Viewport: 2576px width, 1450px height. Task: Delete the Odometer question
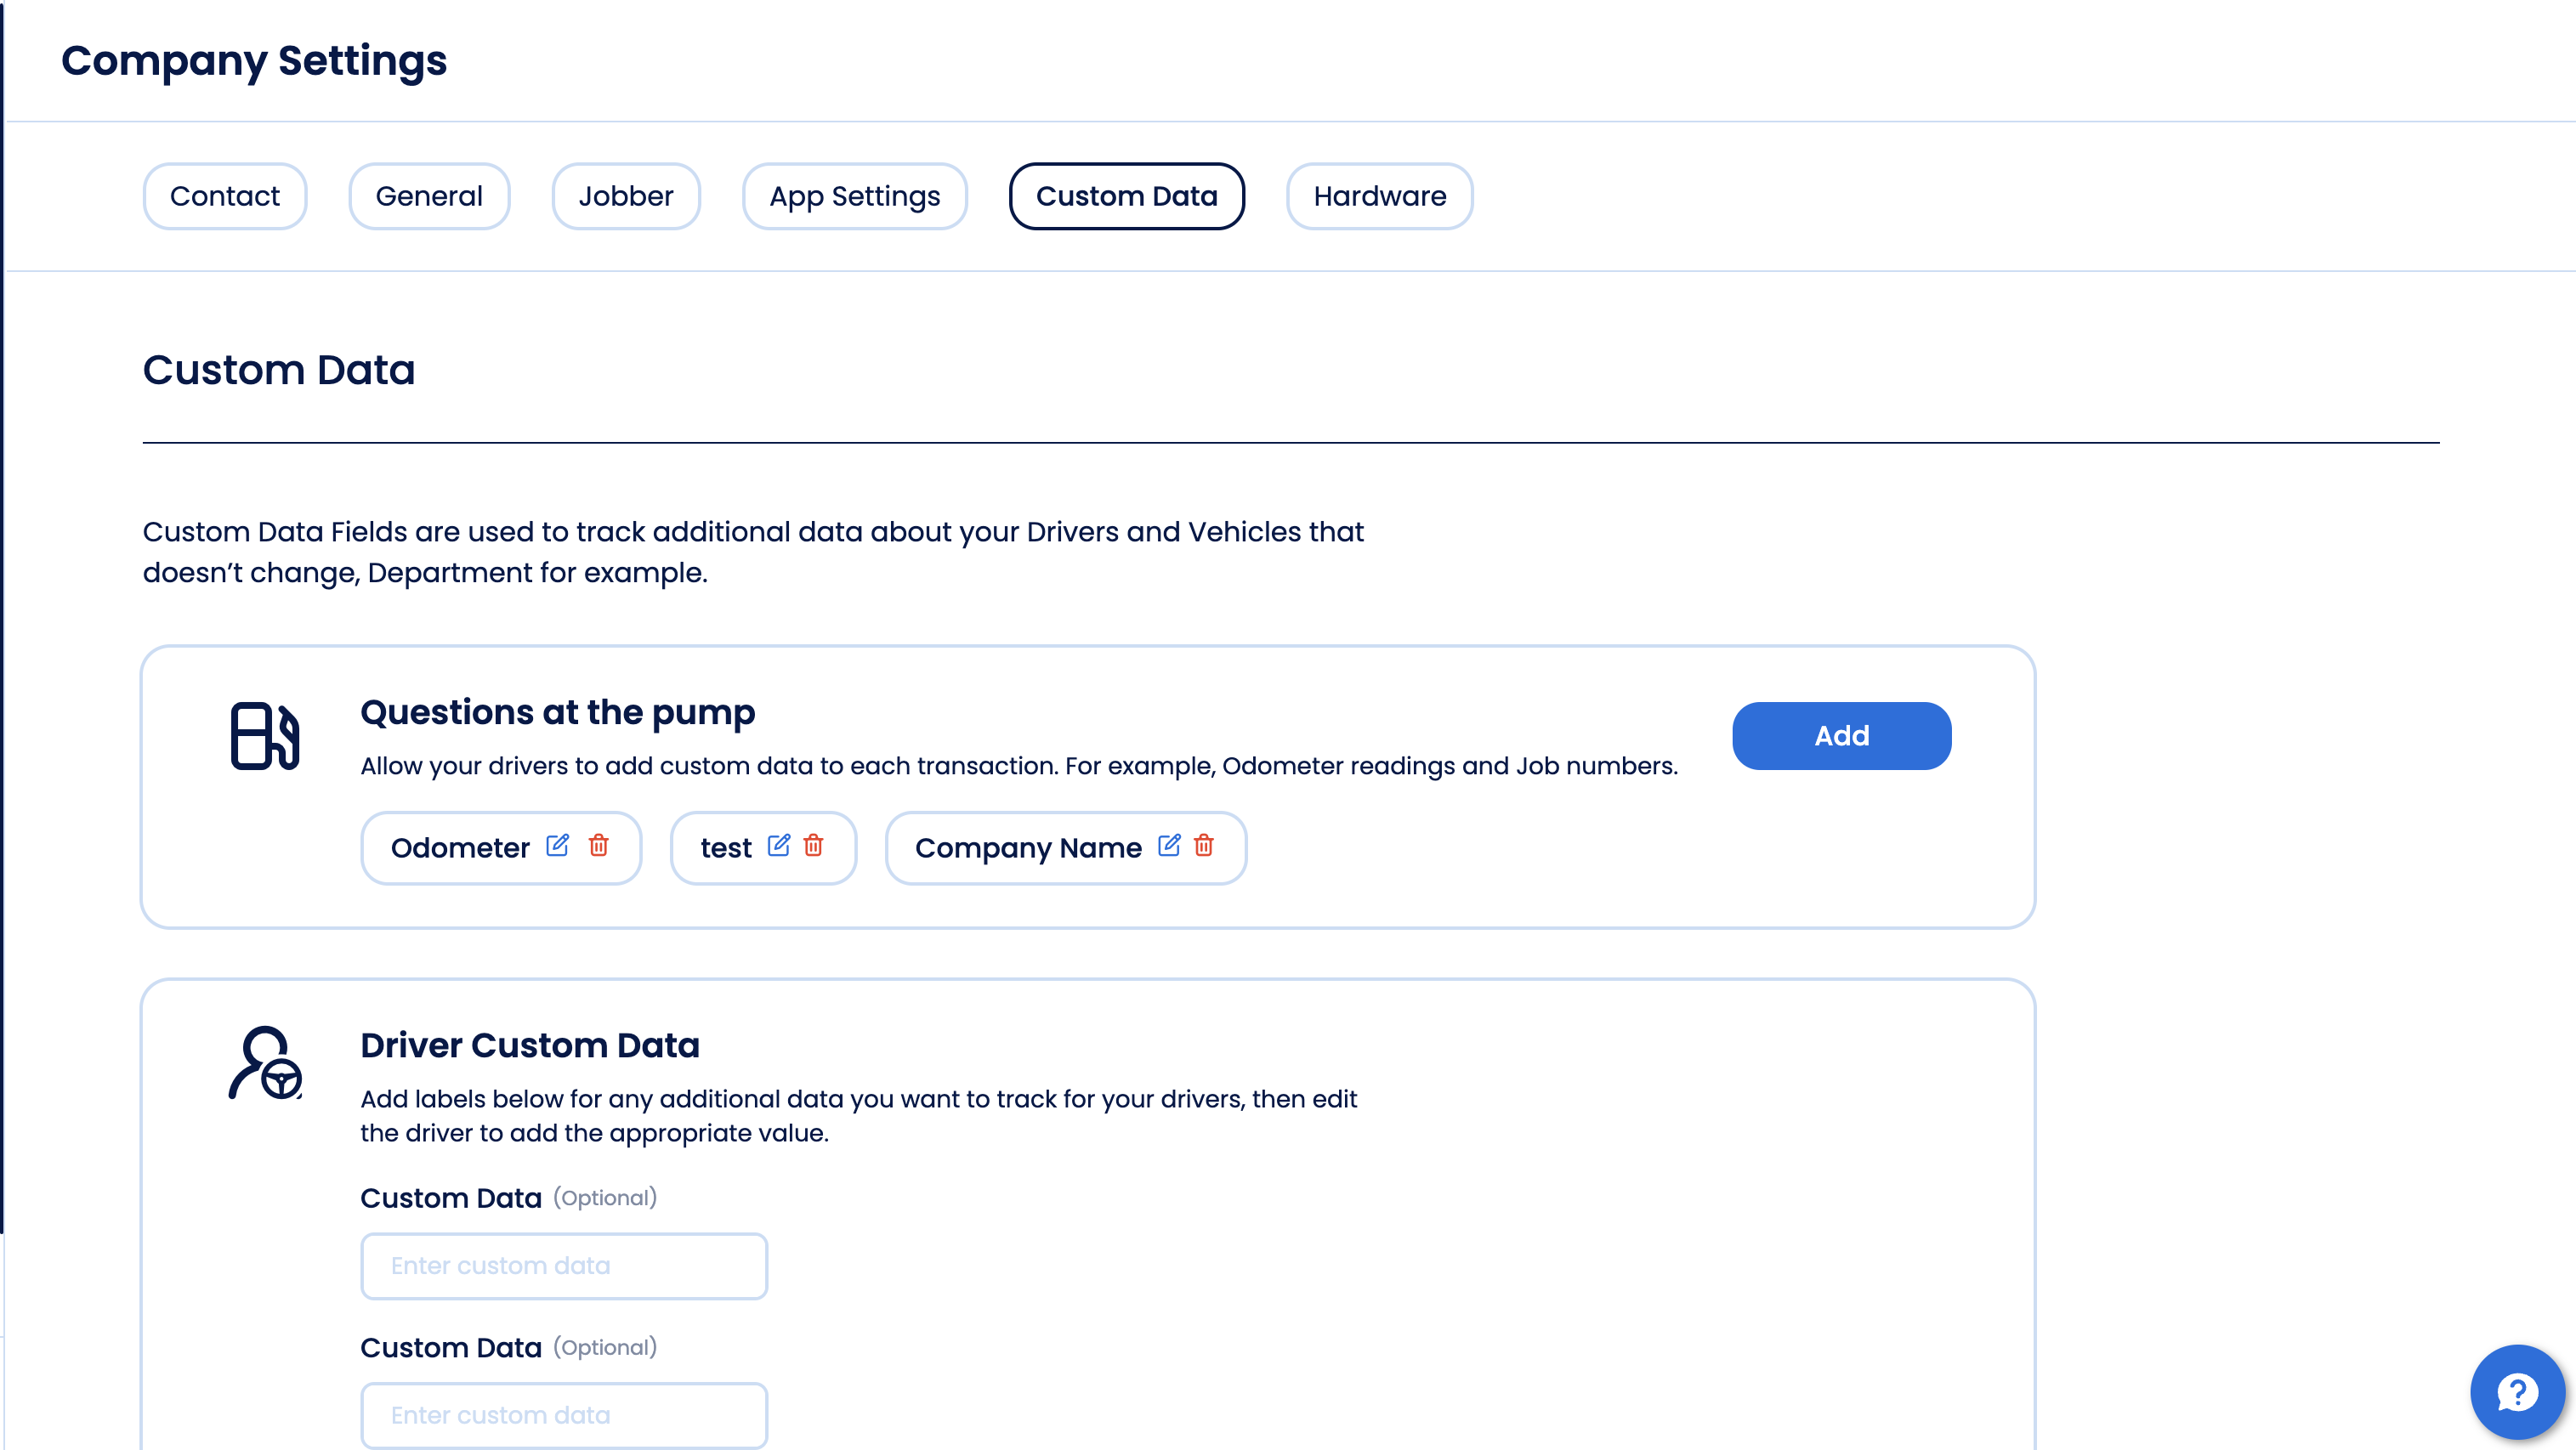[599, 846]
